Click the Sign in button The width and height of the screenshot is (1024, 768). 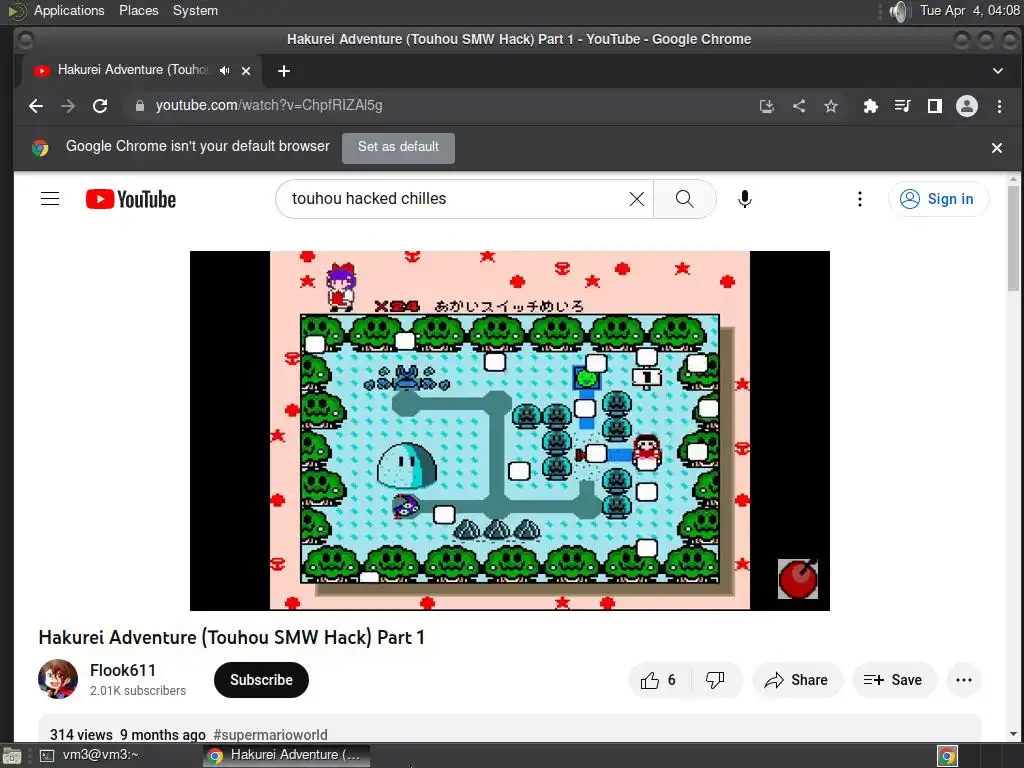tap(938, 199)
